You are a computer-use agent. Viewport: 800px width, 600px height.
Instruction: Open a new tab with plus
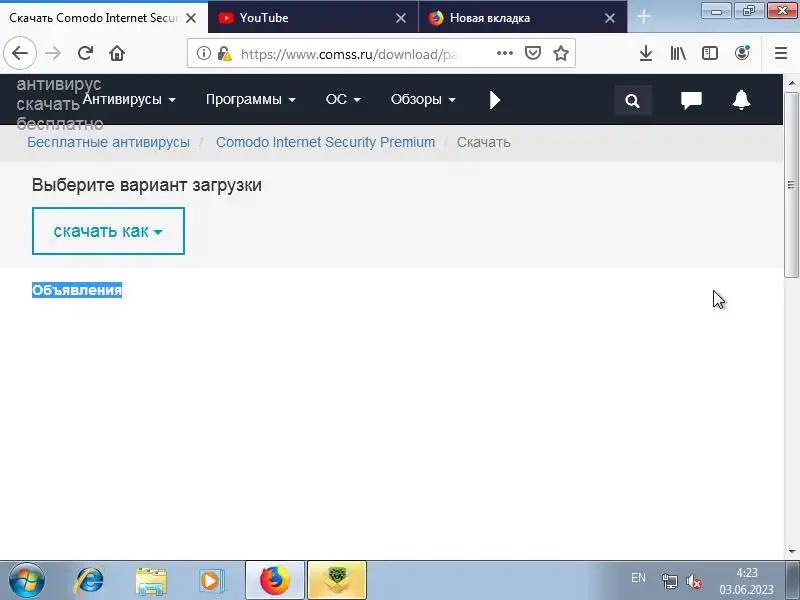[x=644, y=17]
